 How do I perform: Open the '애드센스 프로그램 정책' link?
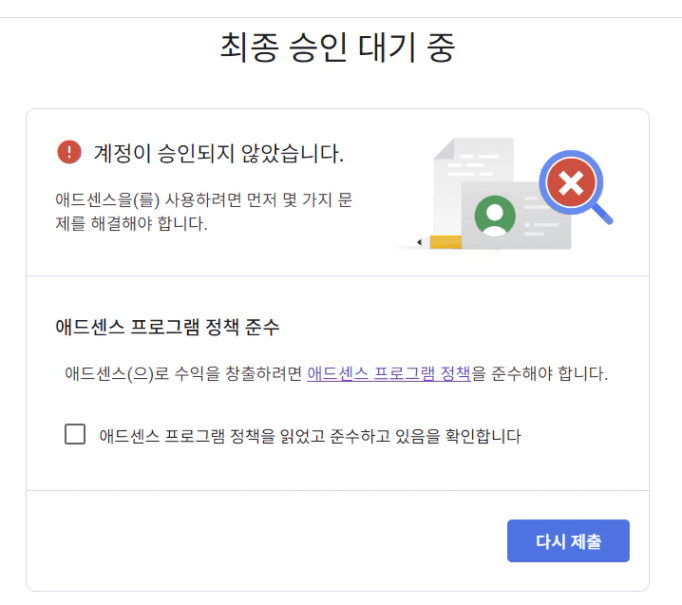point(389,375)
